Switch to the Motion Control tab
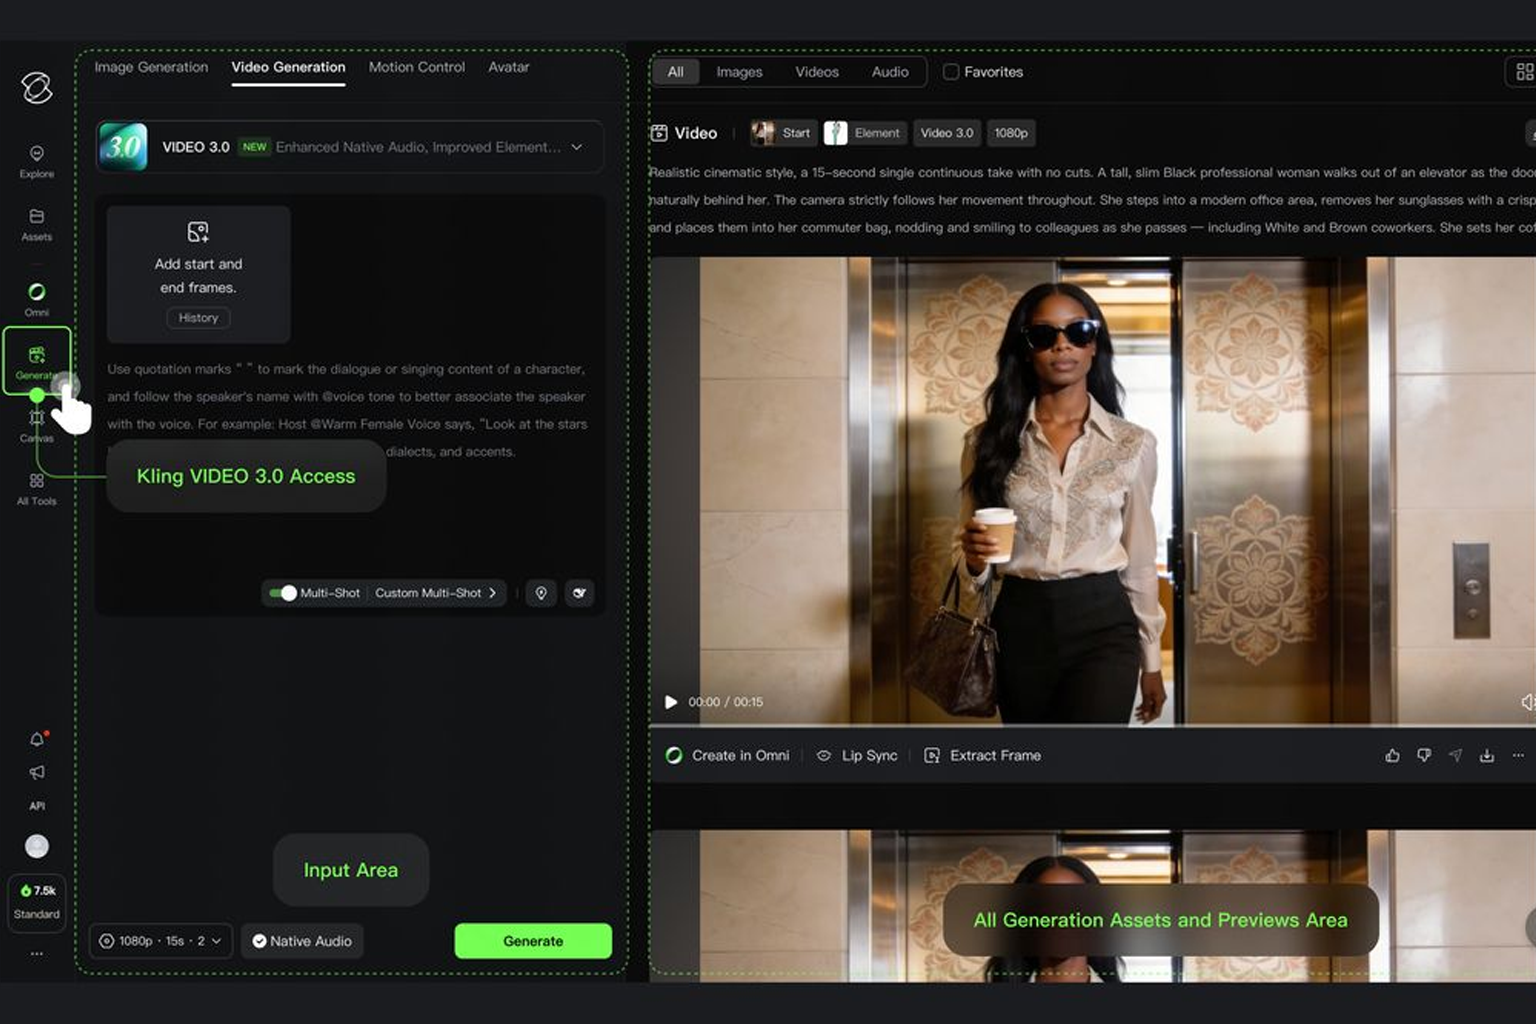This screenshot has height=1024, width=1536. click(417, 67)
